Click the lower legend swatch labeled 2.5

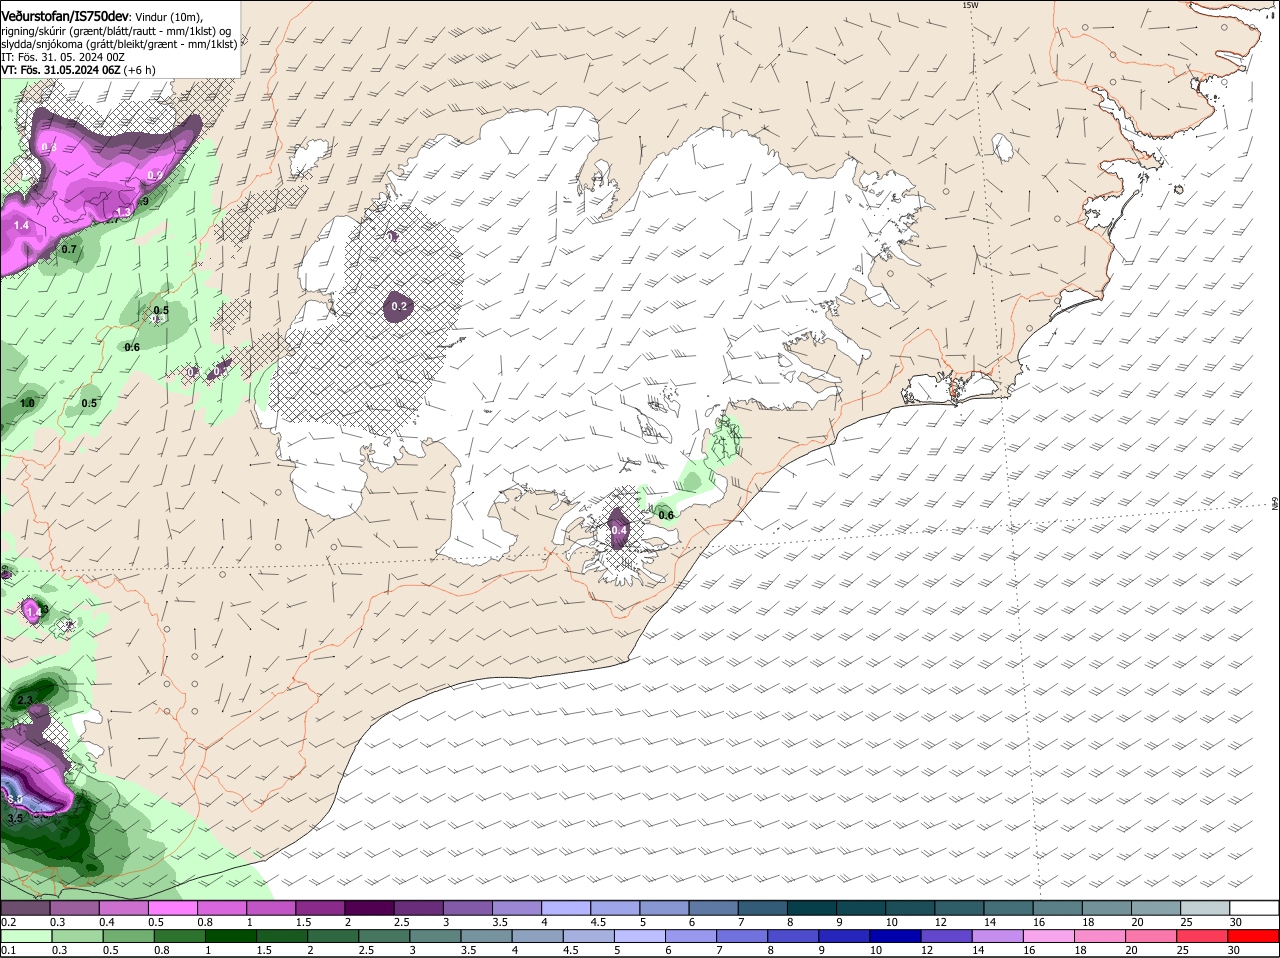(x=384, y=936)
